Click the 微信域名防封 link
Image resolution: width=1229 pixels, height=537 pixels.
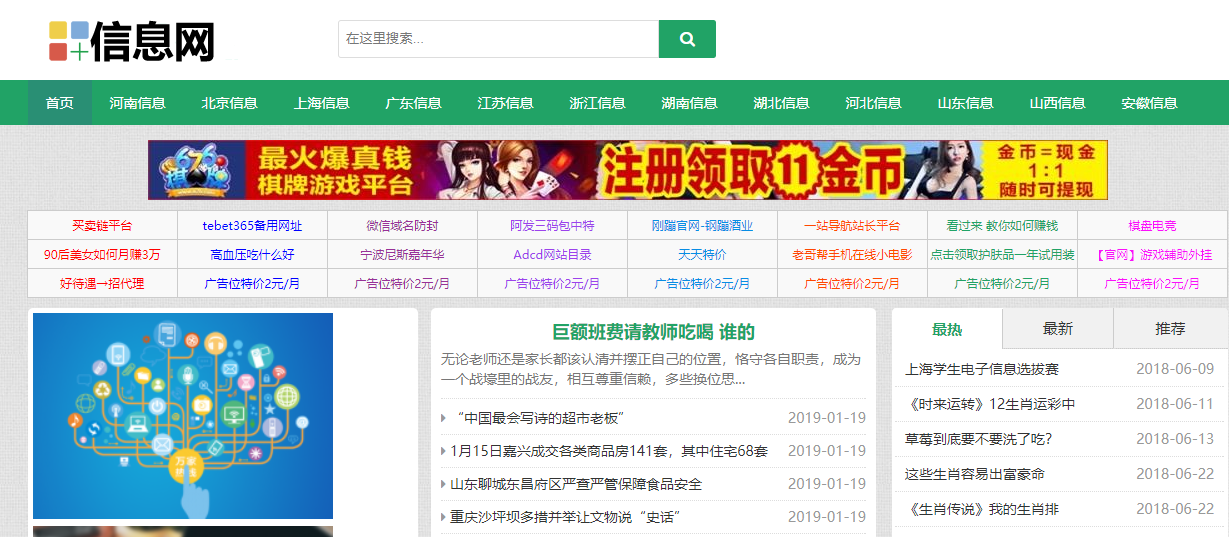tap(402, 226)
